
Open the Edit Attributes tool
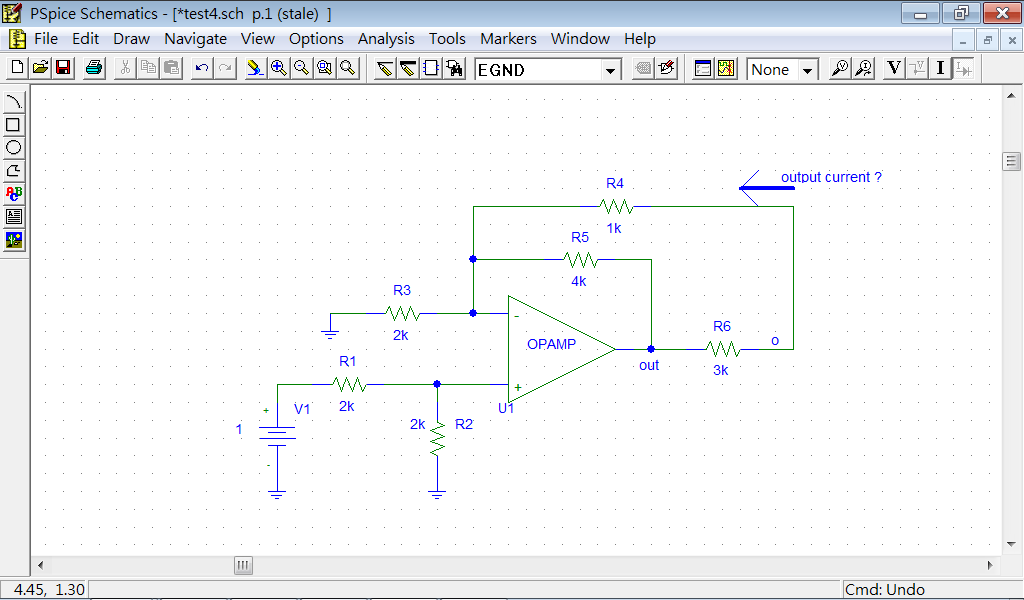pos(643,68)
